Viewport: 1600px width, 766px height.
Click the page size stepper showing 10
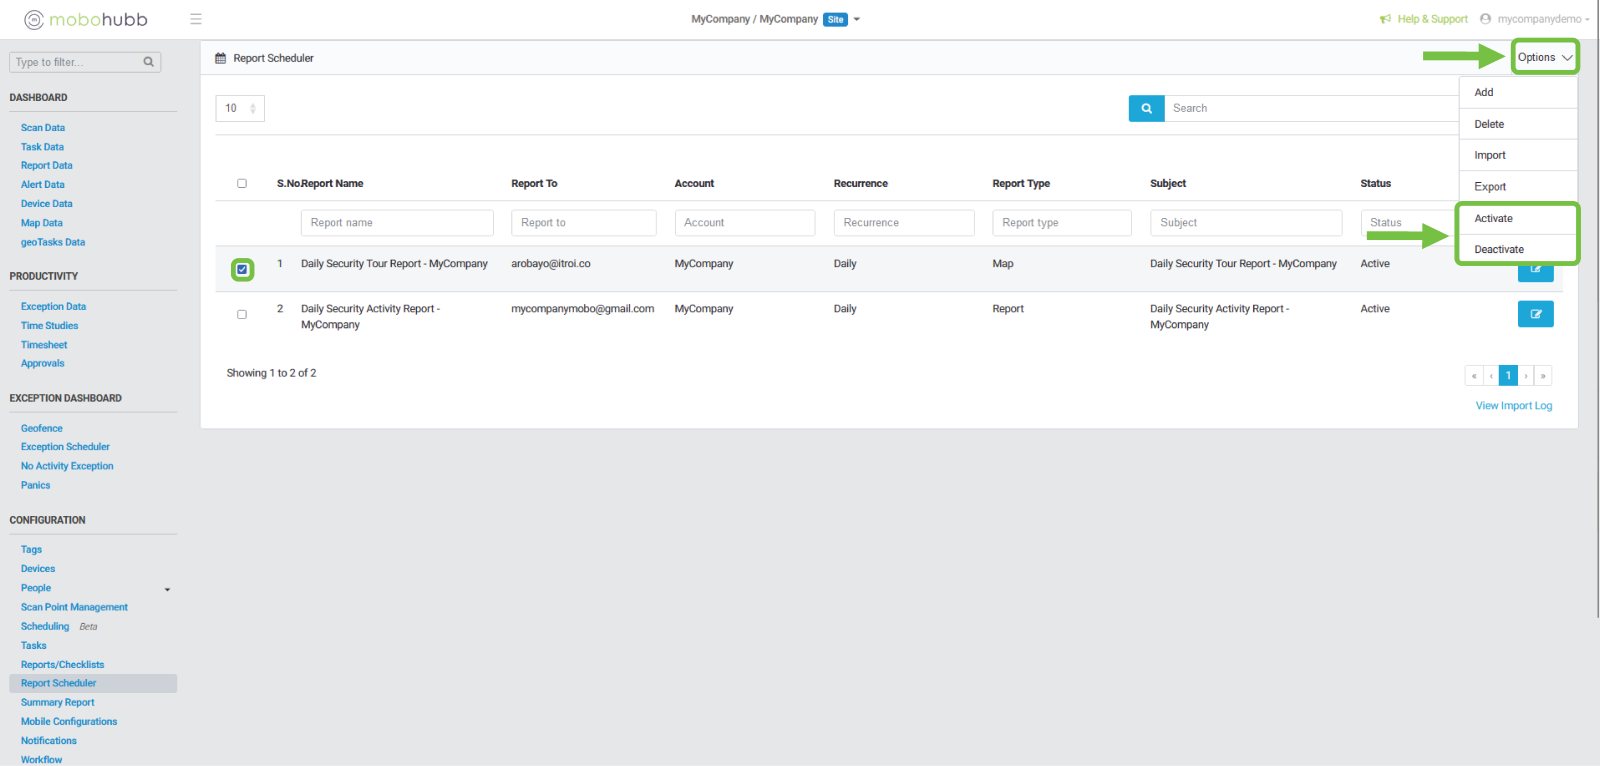pos(240,108)
